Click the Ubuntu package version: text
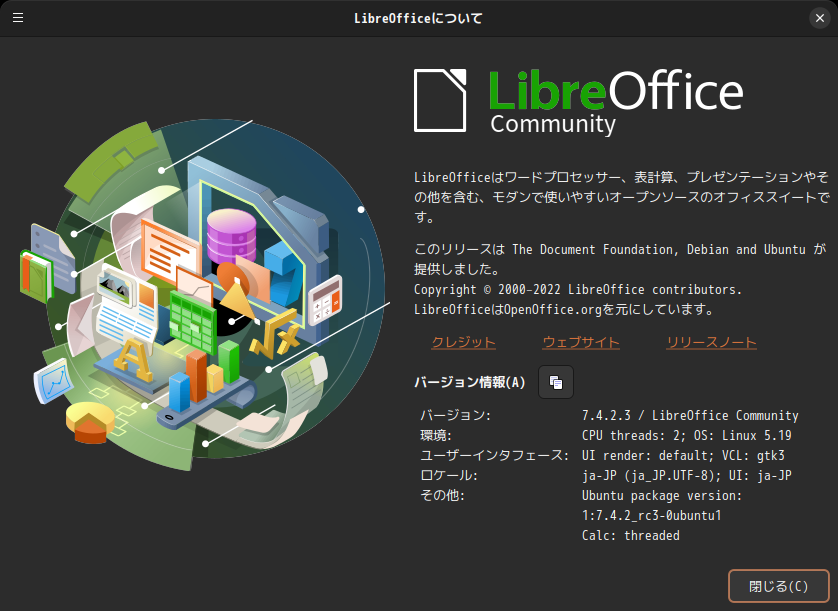 (x=662, y=496)
